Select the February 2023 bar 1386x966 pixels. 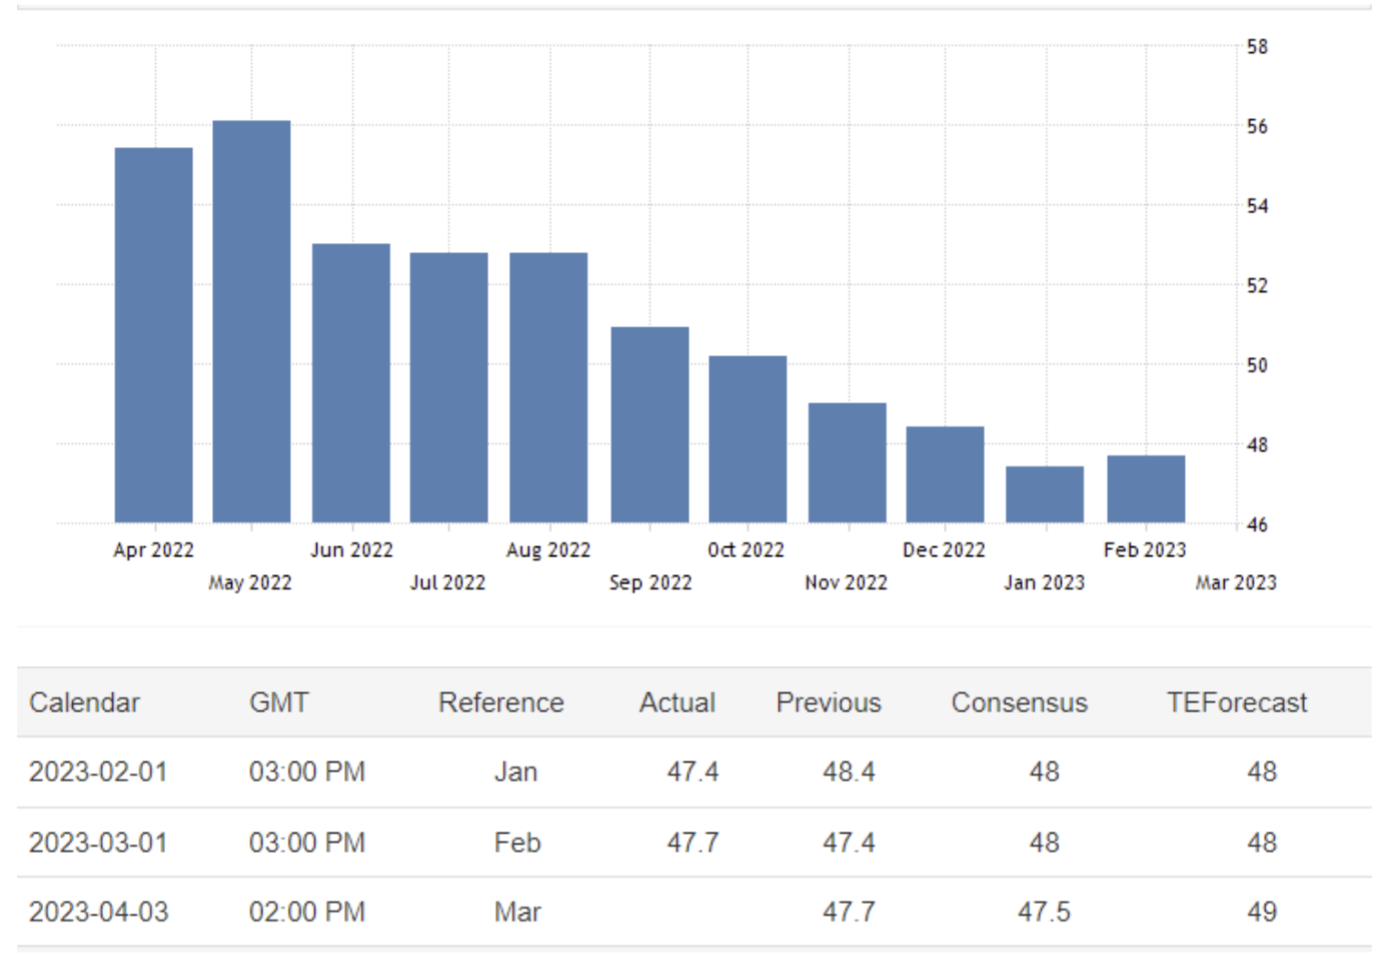pos(1146,489)
